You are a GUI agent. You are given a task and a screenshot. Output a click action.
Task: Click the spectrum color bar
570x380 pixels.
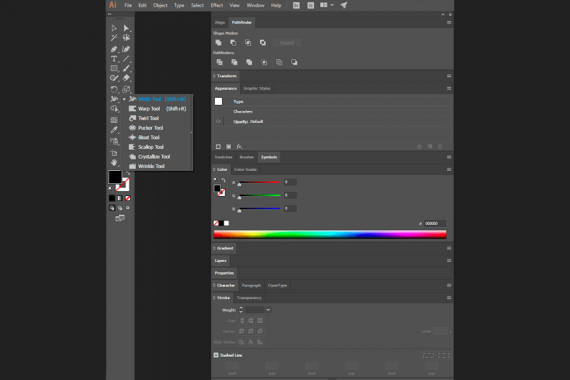coord(330,235)
